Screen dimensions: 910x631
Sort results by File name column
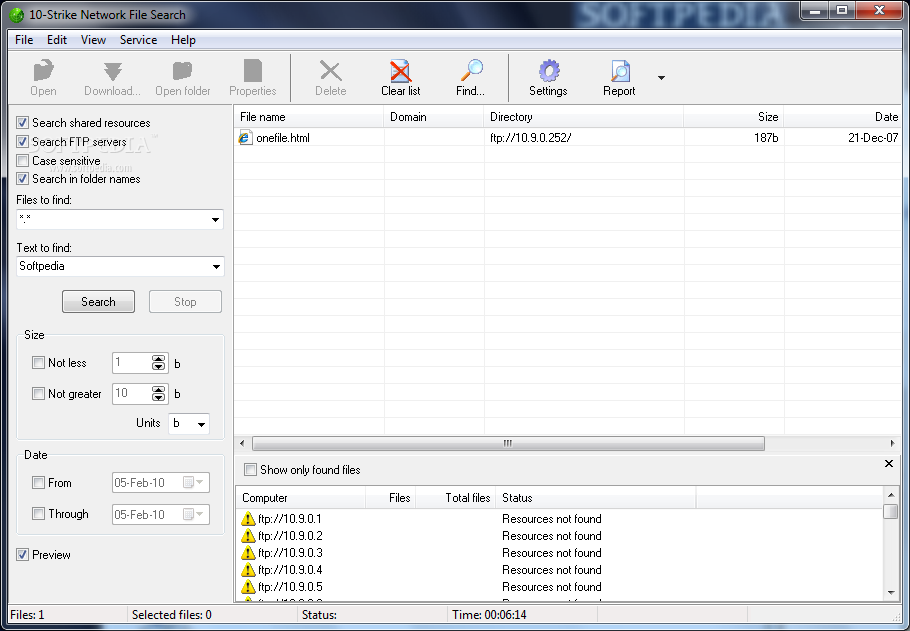tap(309, 117)
